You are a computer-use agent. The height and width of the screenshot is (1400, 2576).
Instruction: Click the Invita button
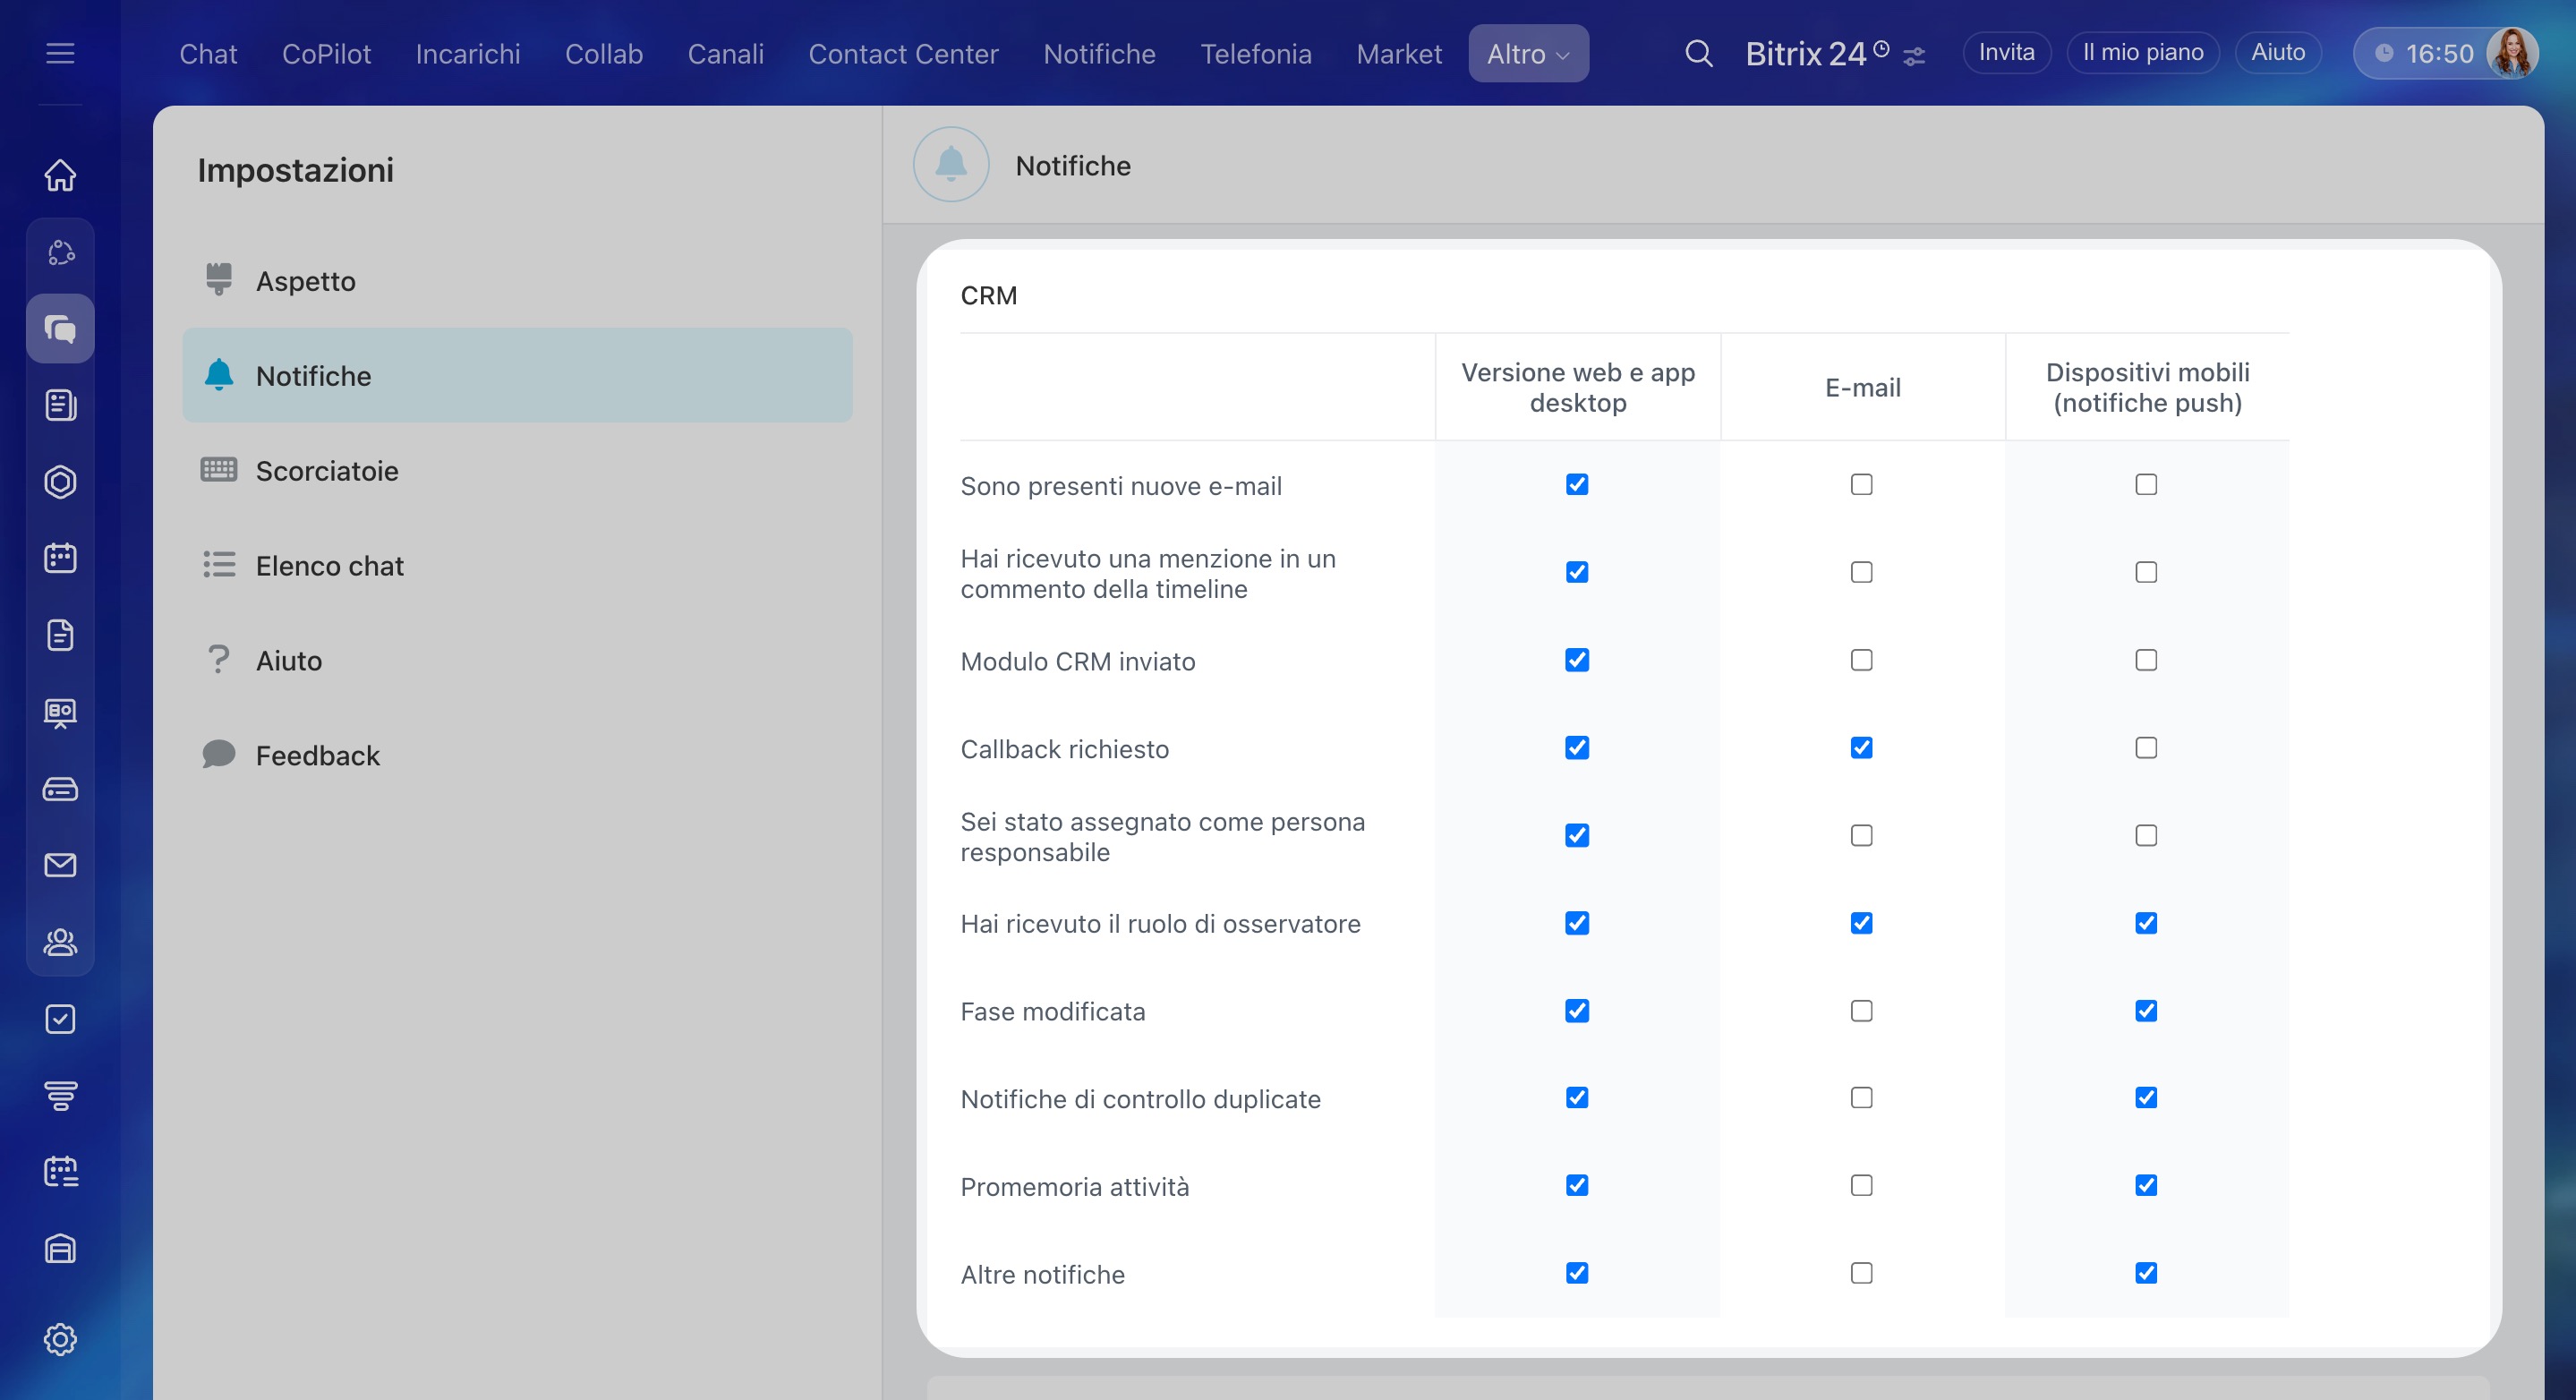2006,52
